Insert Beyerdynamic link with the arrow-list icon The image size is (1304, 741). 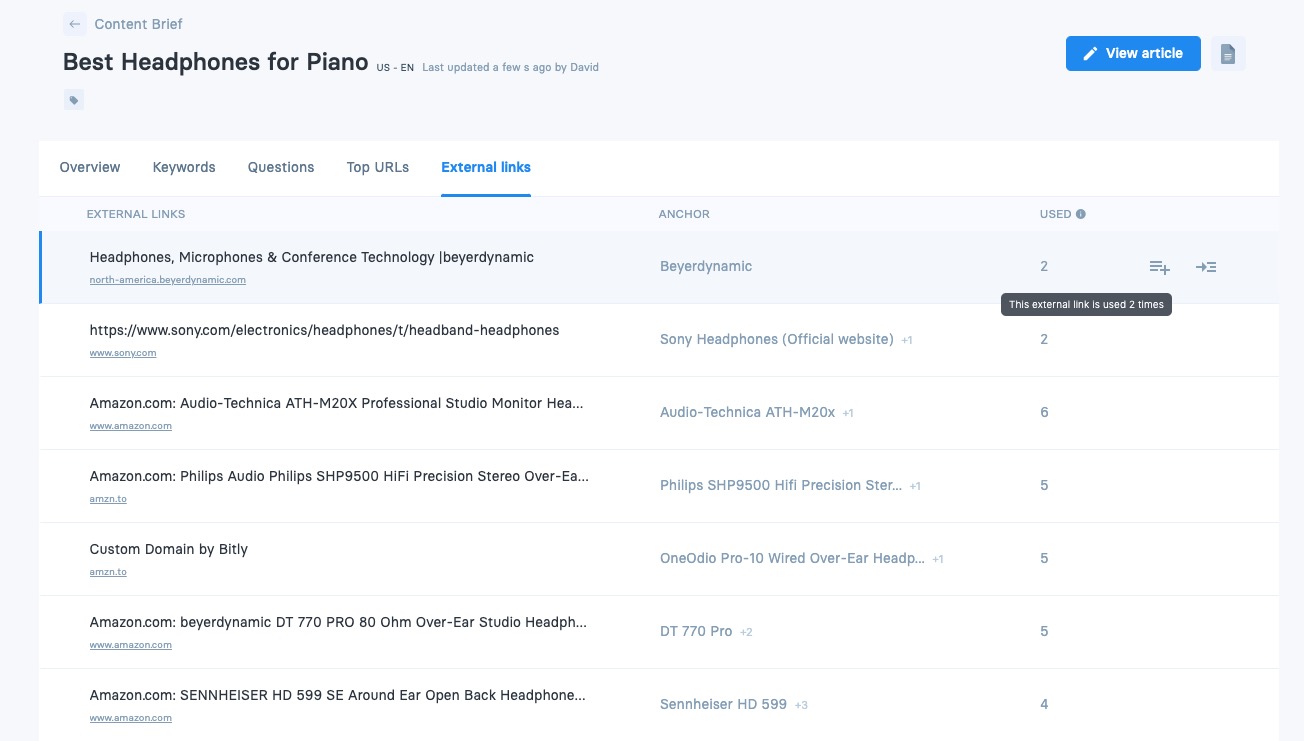click(1206, 267)
